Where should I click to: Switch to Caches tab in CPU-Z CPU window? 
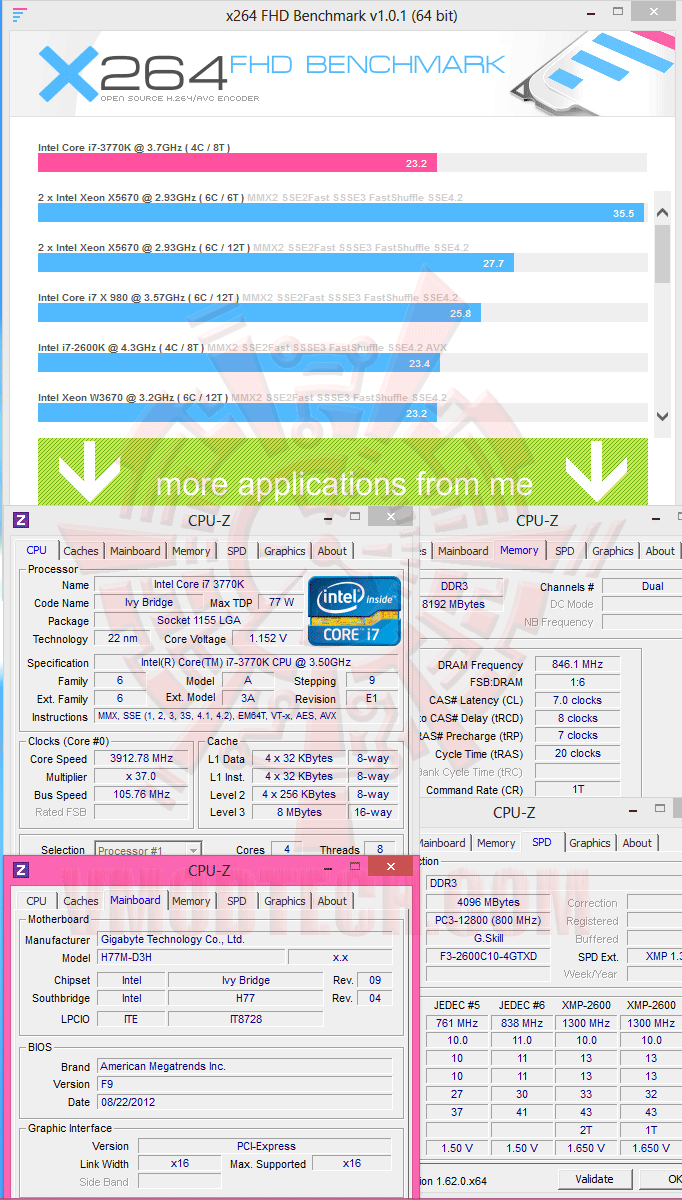(81, 551)
